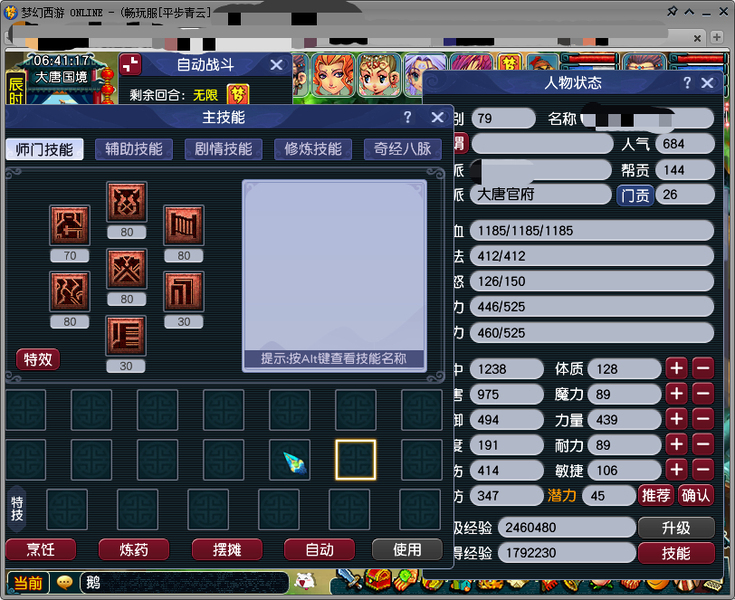Click the 辰时 time indicator
Screen dimensions: 735x600
pos(16,89)
